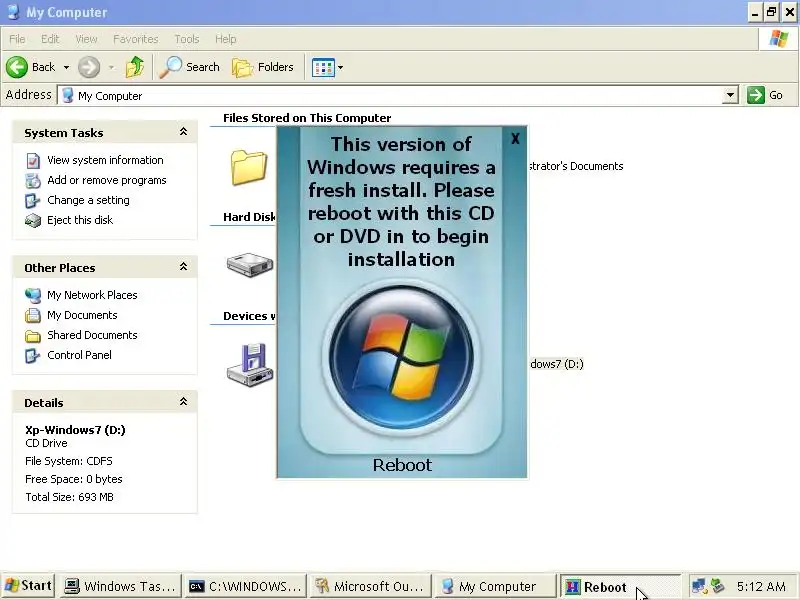Close the installer popup with X
The height and width of the screenshot is (600, 800).
(x=515, y=138)
